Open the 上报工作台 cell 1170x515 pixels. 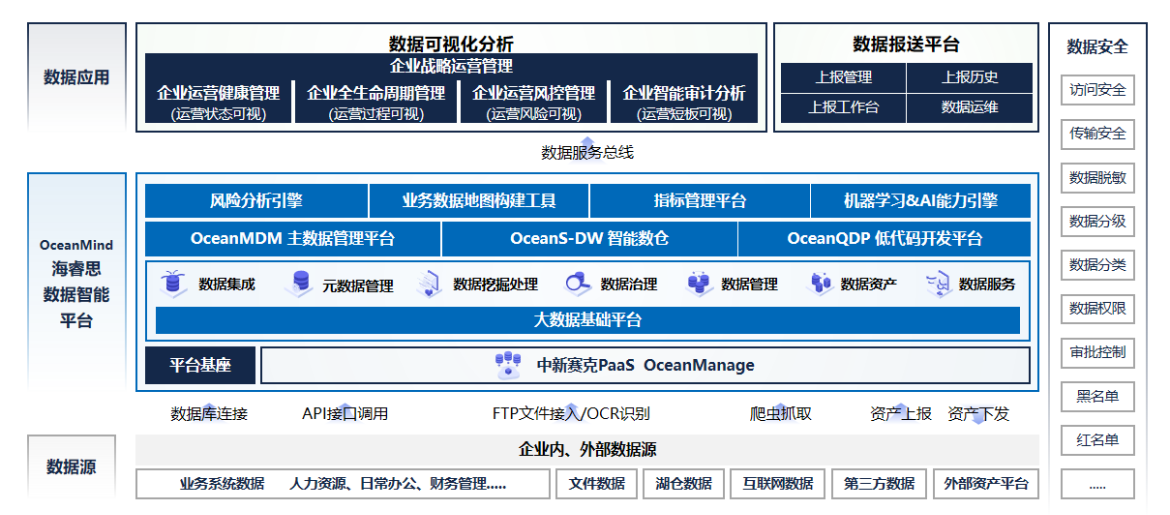(x=843, y=107)
